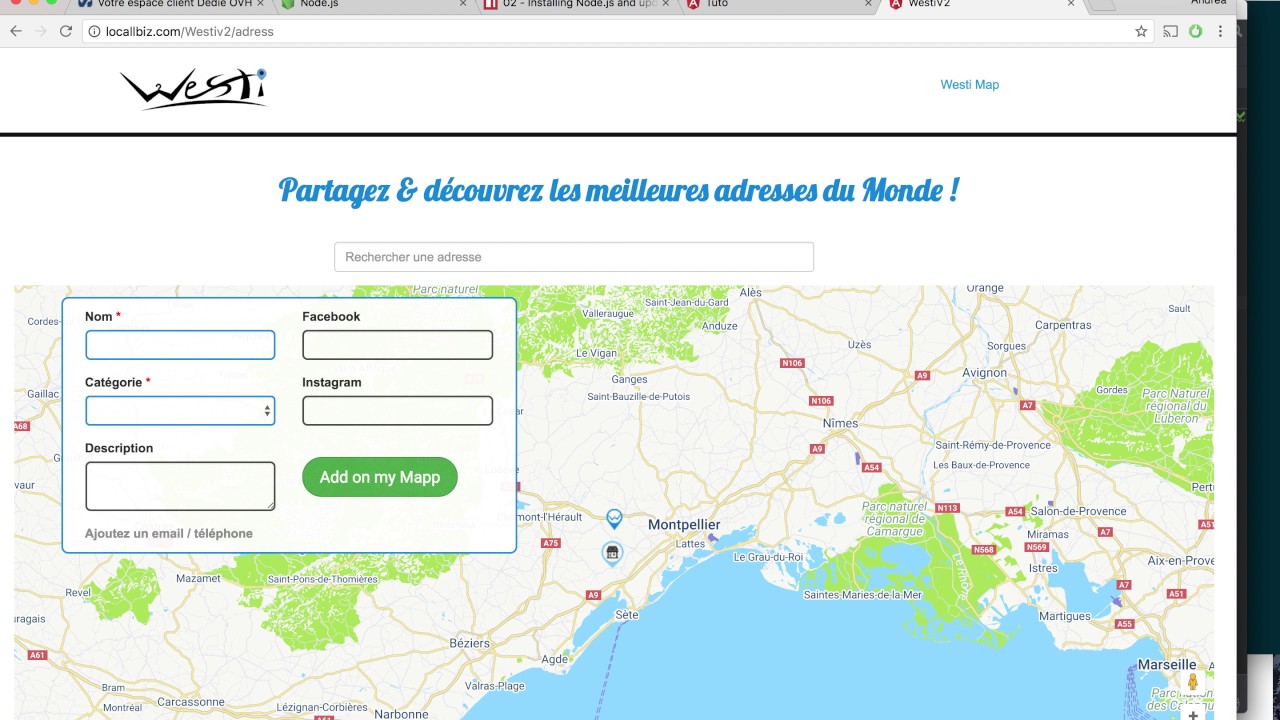
Task: Click blue map pin marker near Montpellier
Action: [x=614, y=518]
